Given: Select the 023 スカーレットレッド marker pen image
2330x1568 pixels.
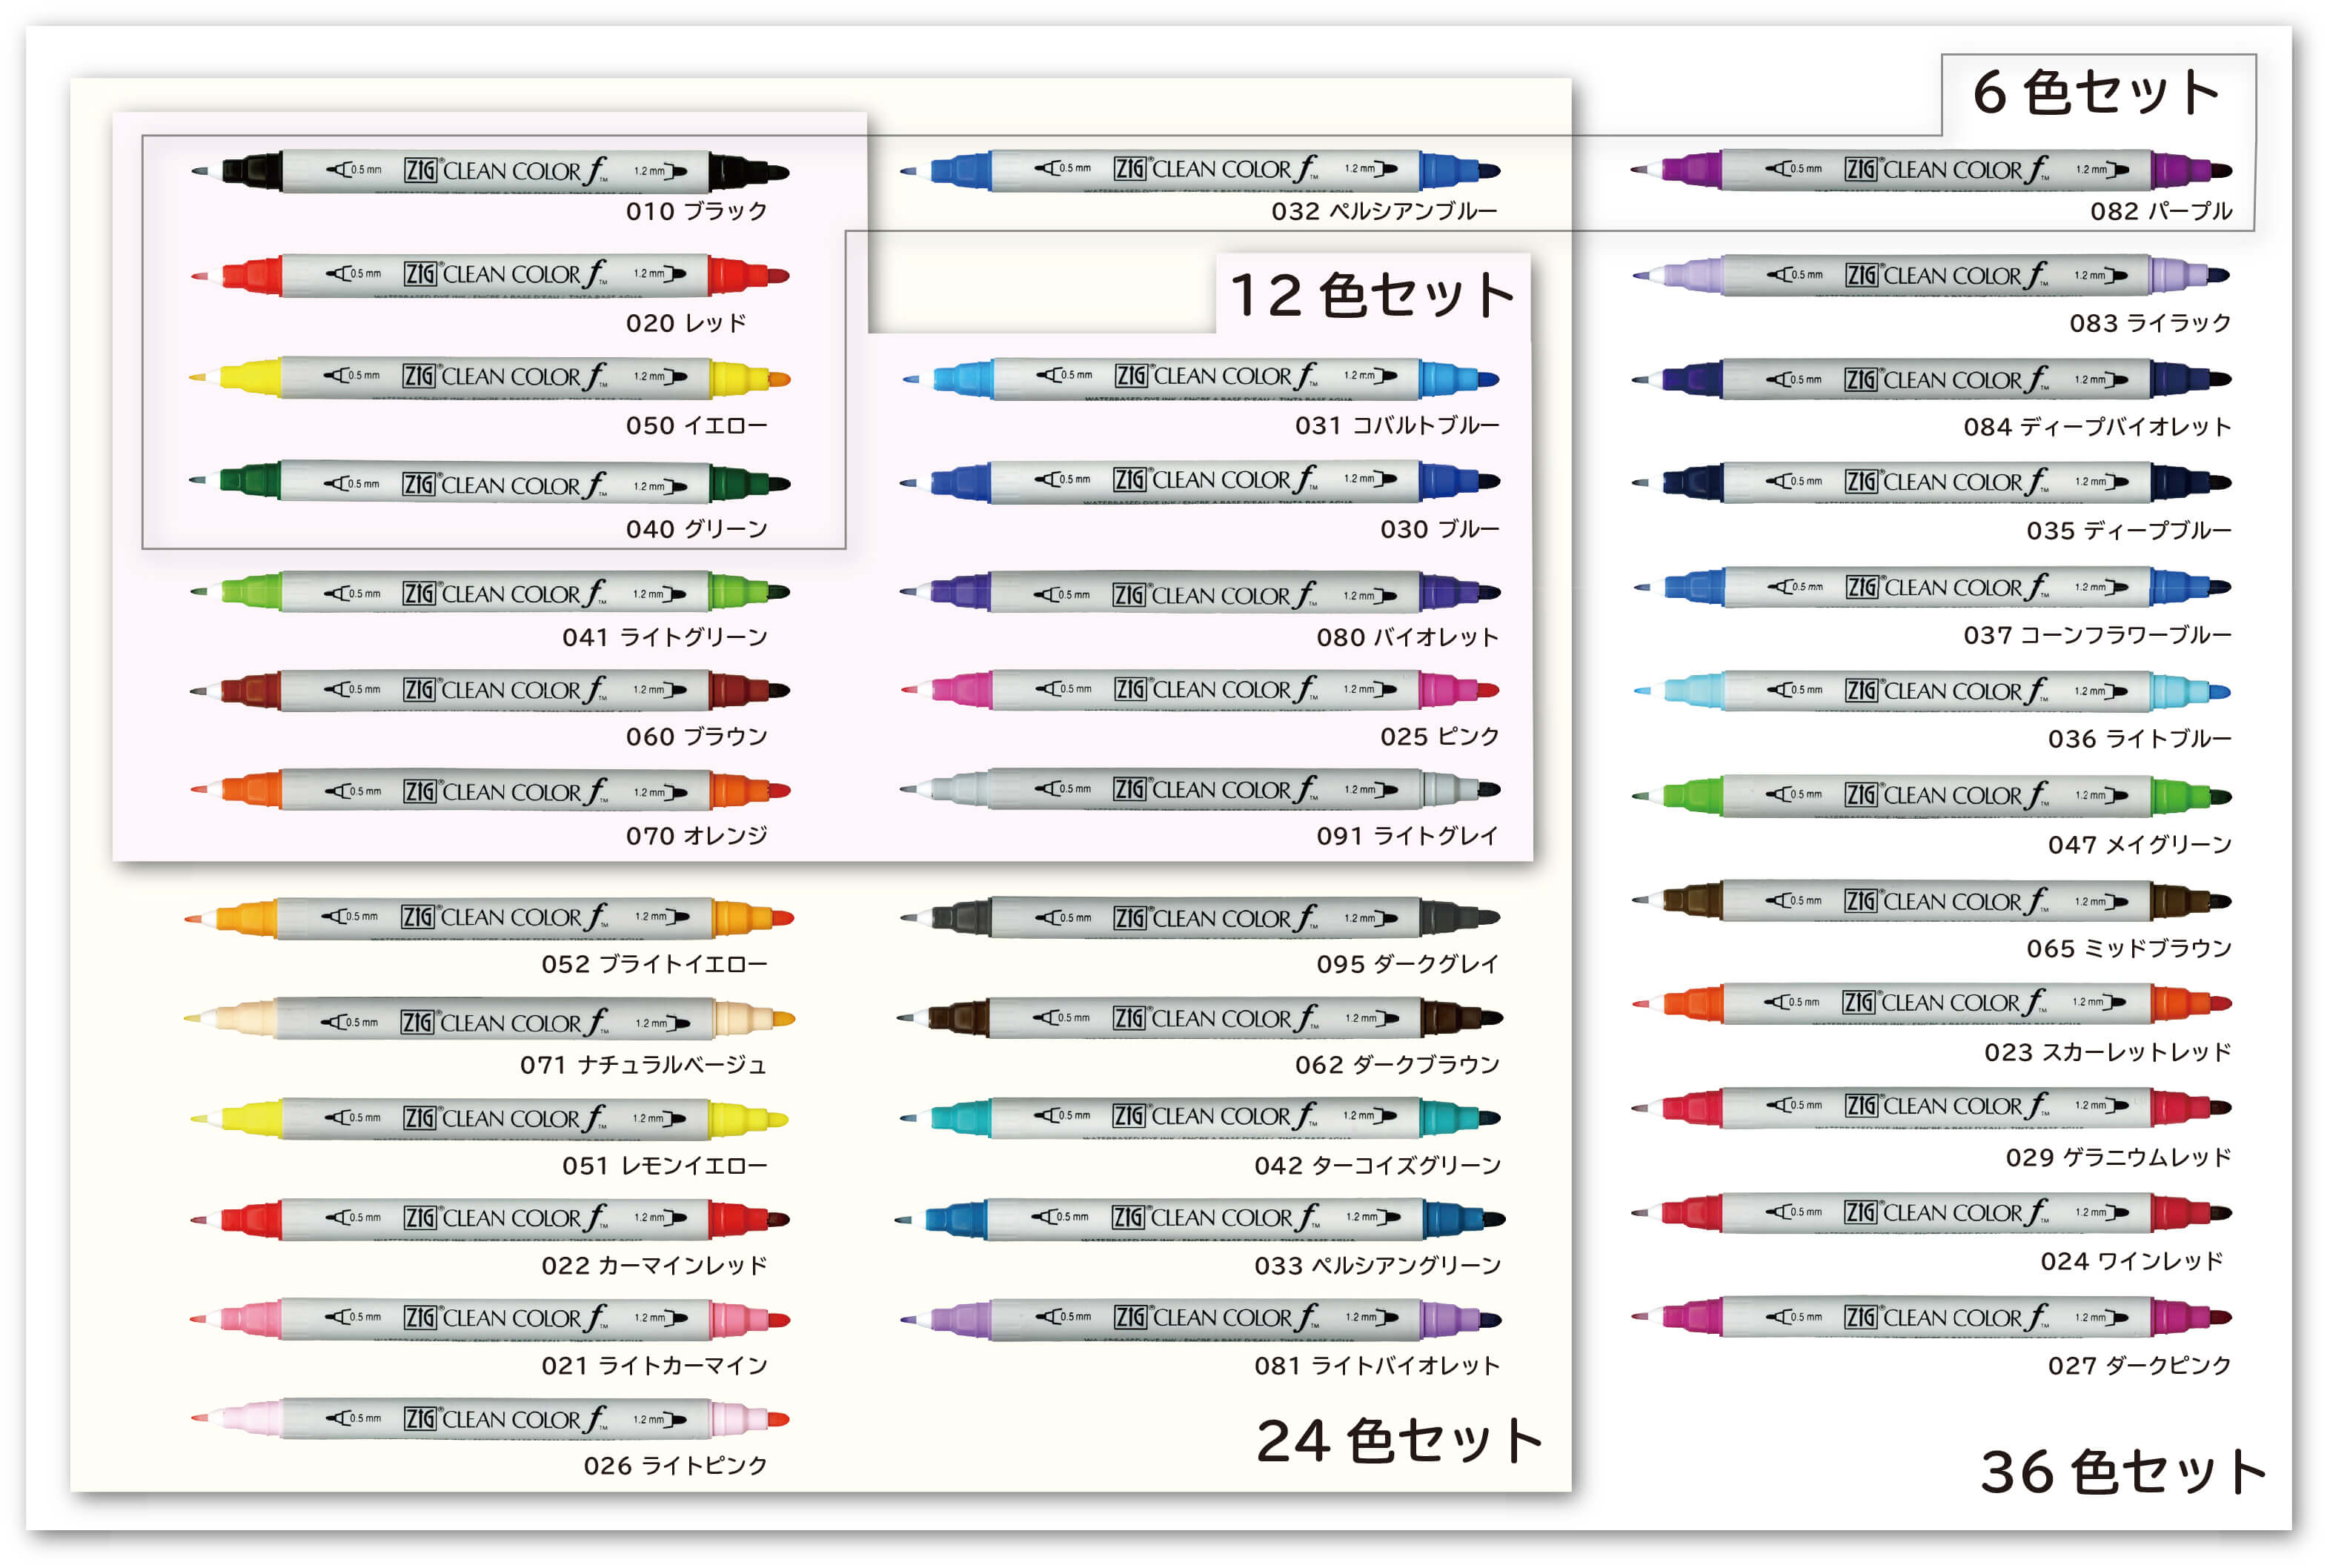Looking at the screenshot, I should (x=1931, y=1003).
